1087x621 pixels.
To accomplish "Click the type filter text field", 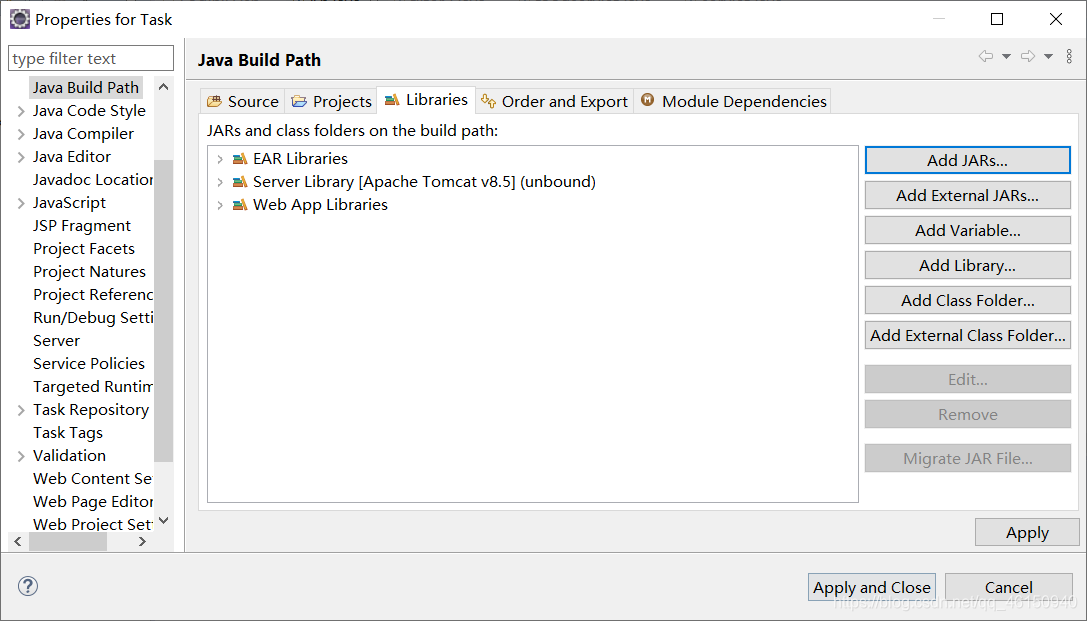I will 91,58.
